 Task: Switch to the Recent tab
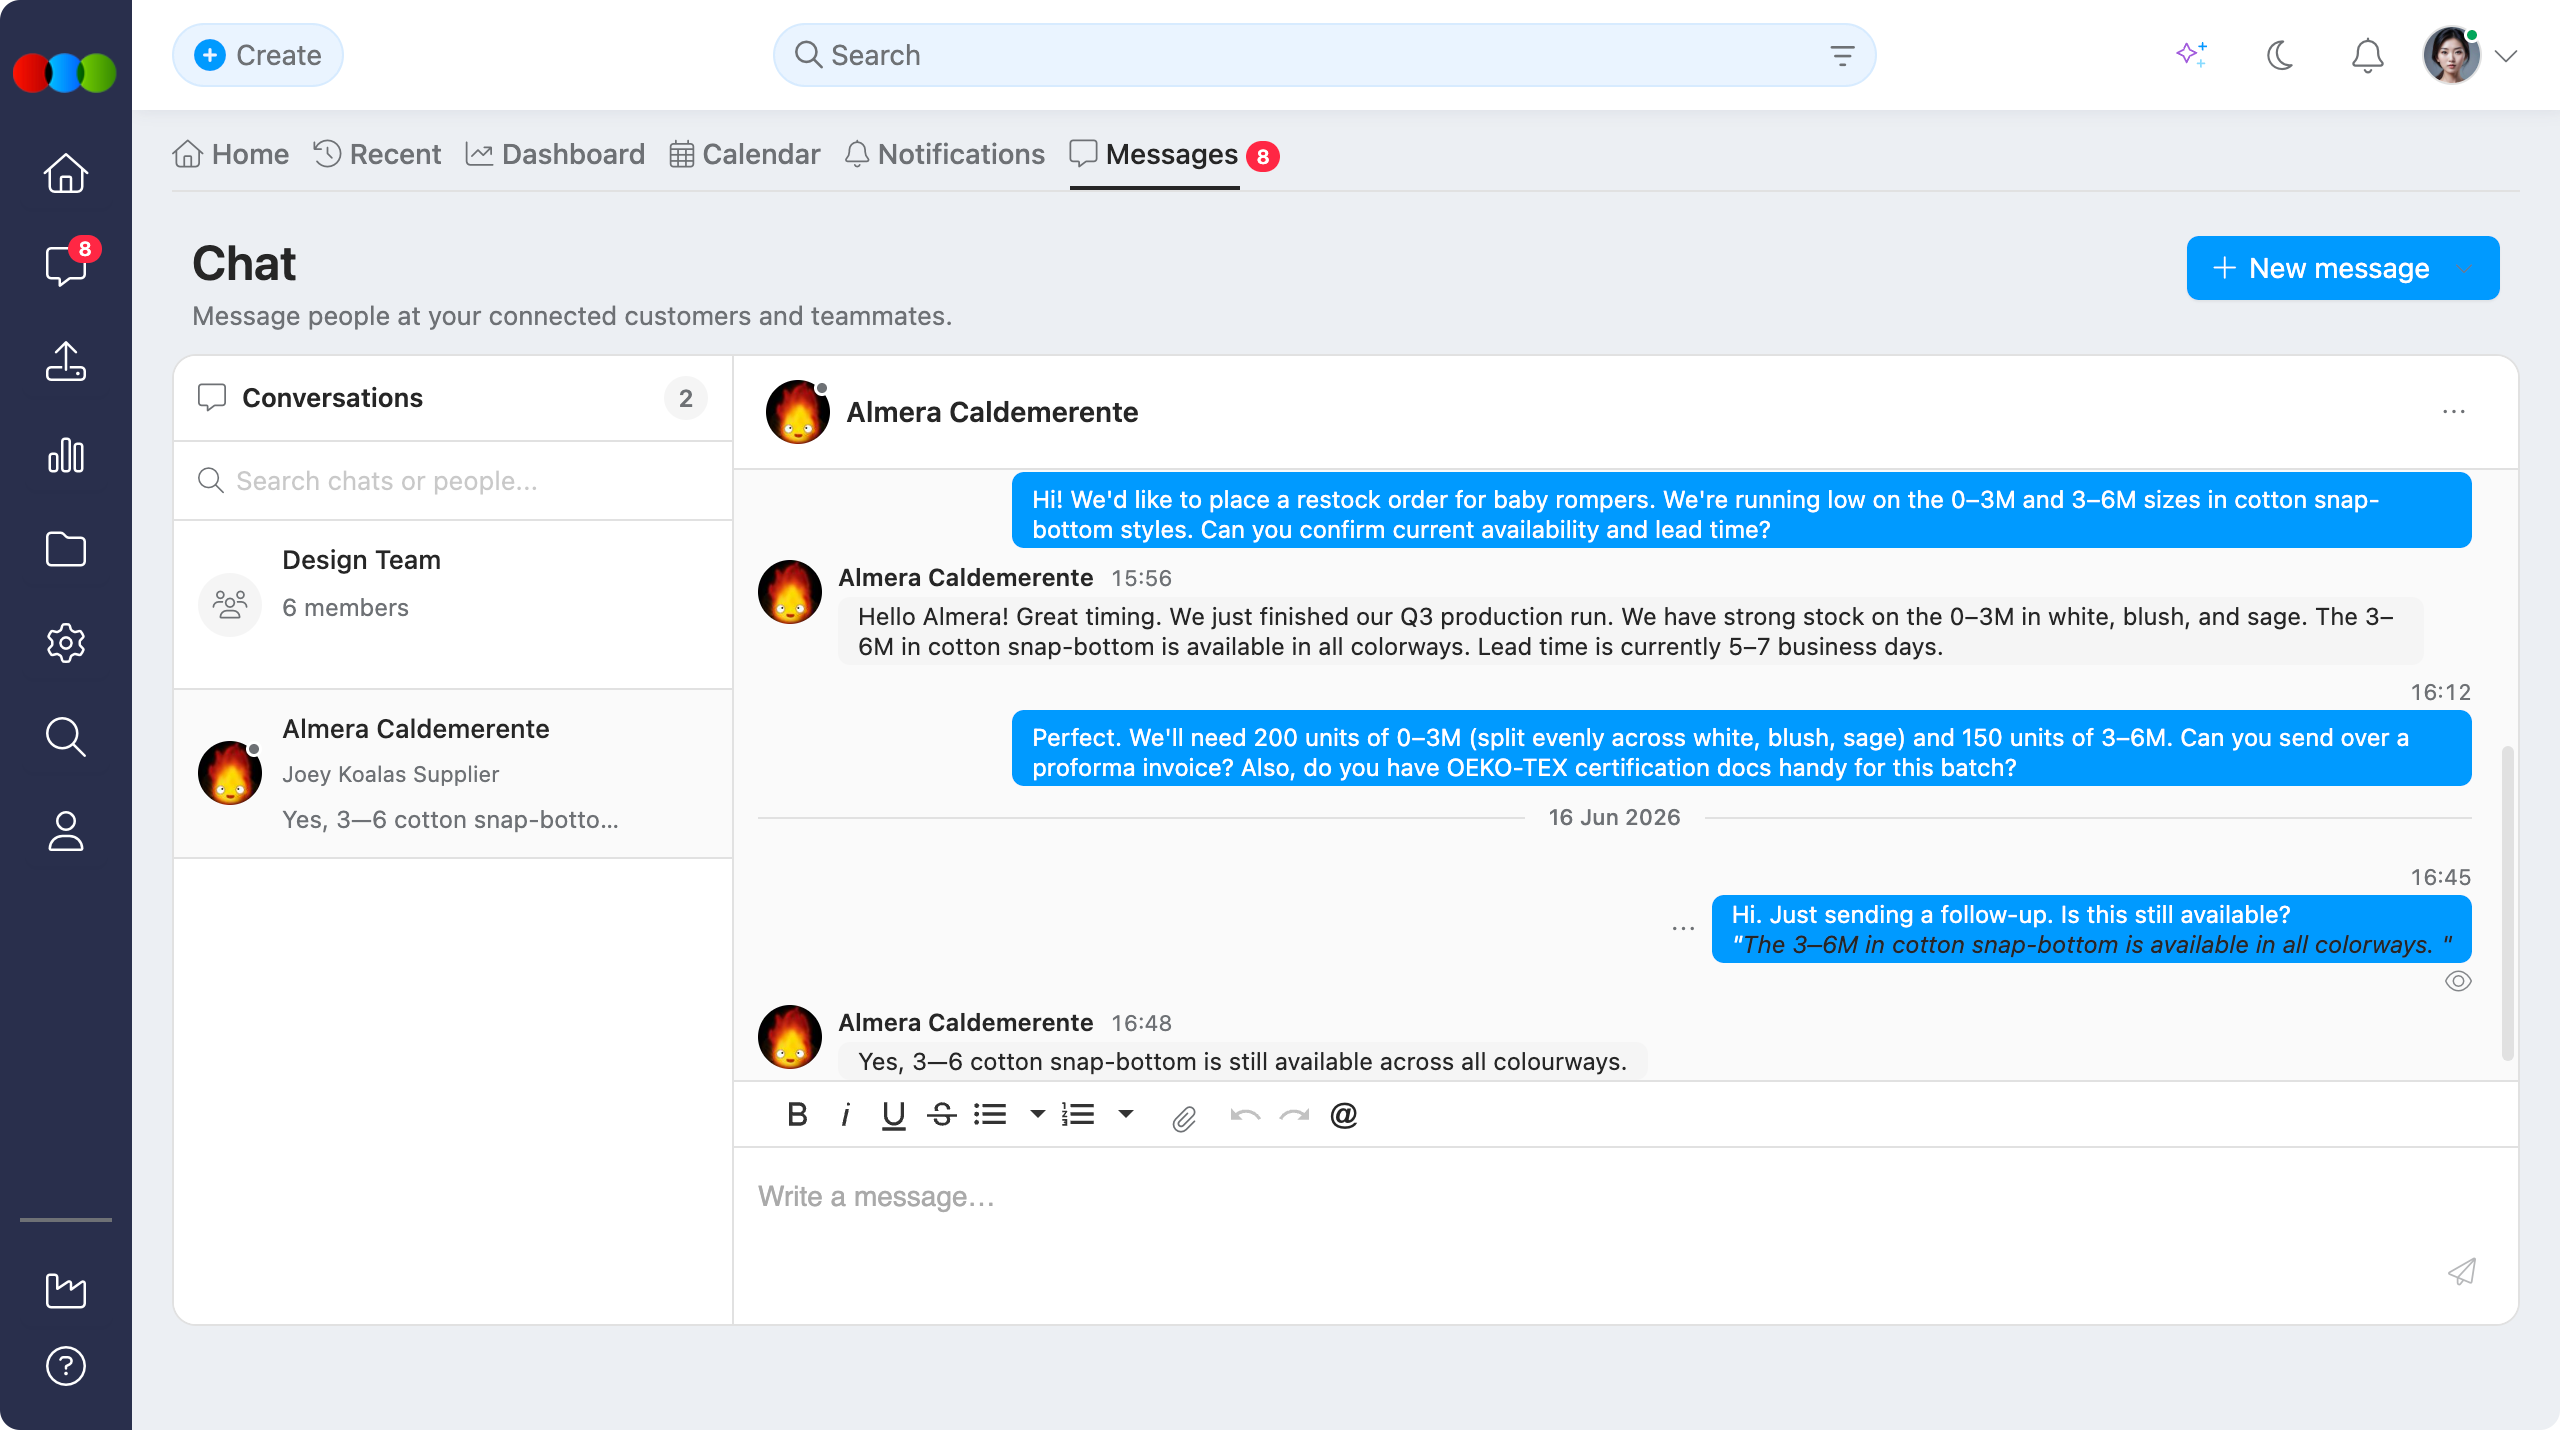click(377, 154)
